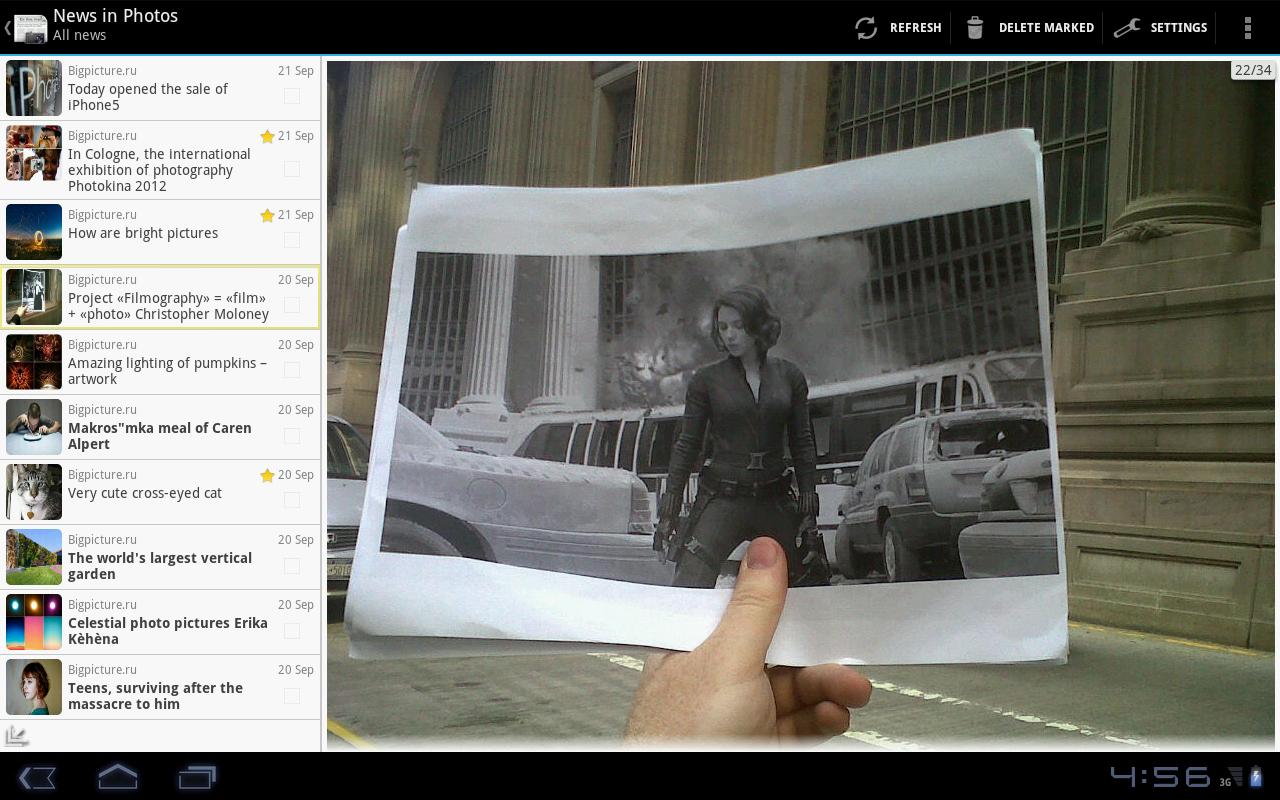Select 'Makros"mka meal of Caren Alpert'
The width and height of the screenshot is (1280, 800).
pos(160,436)
